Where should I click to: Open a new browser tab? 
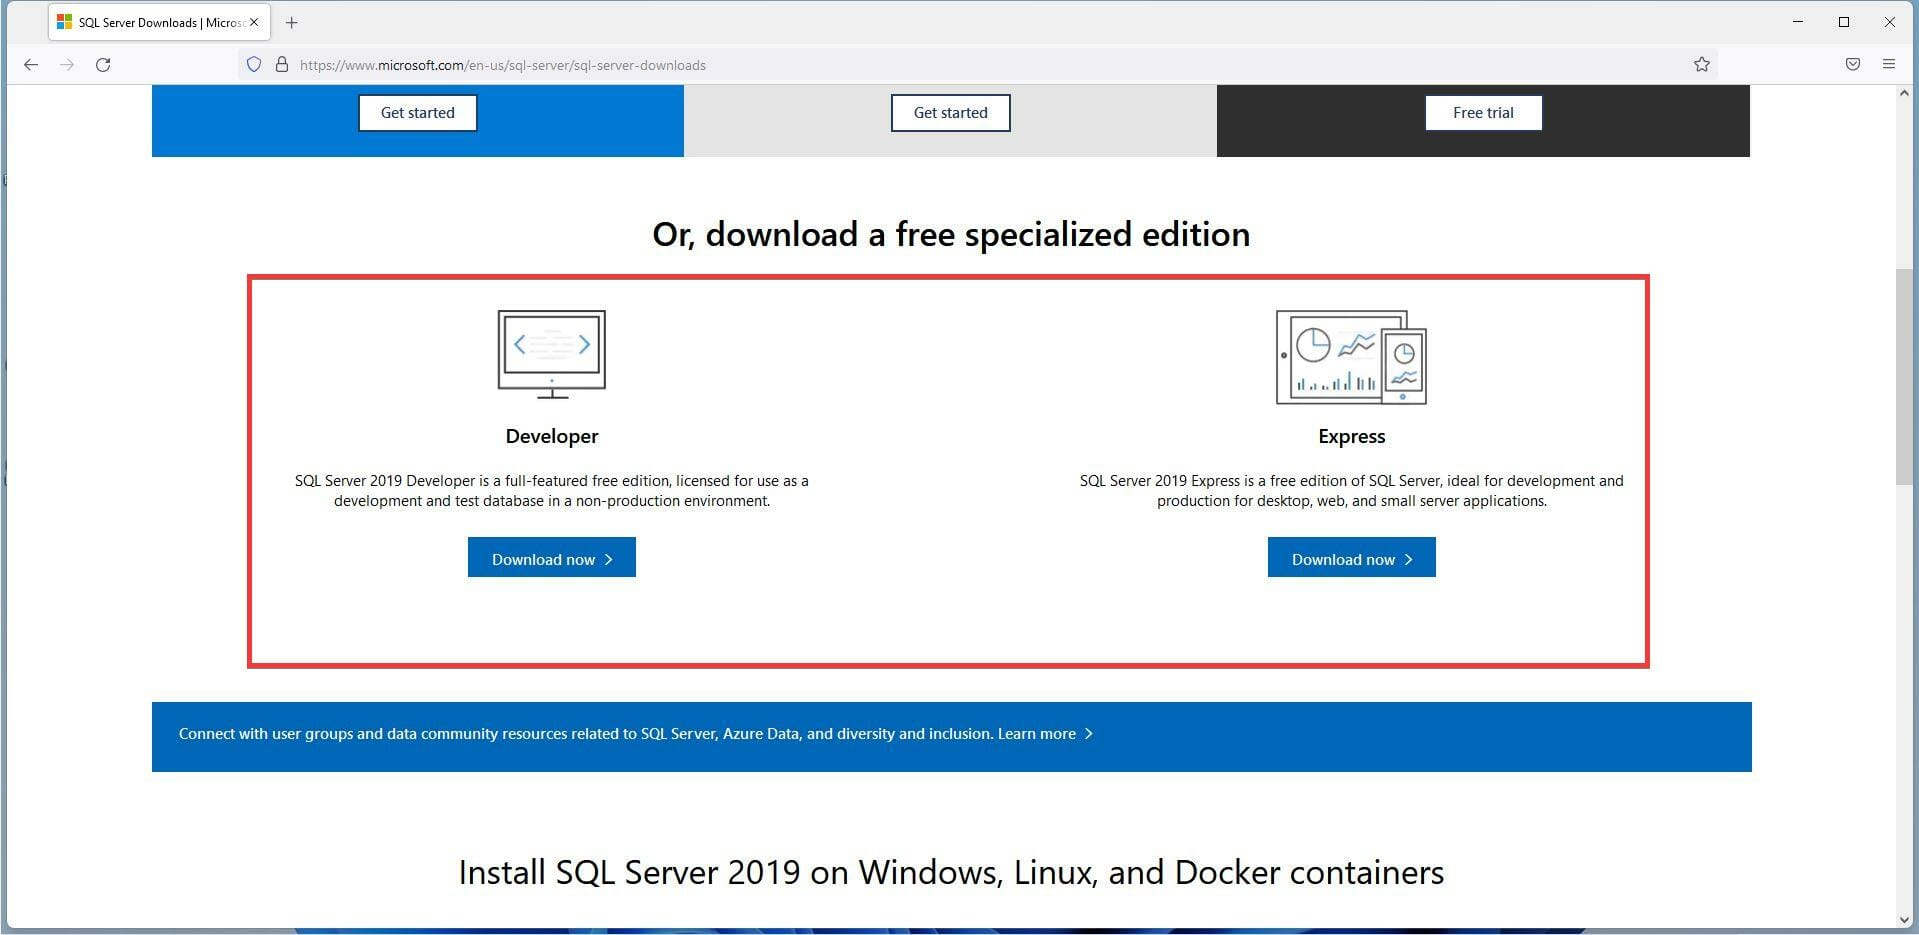[291, 22]
